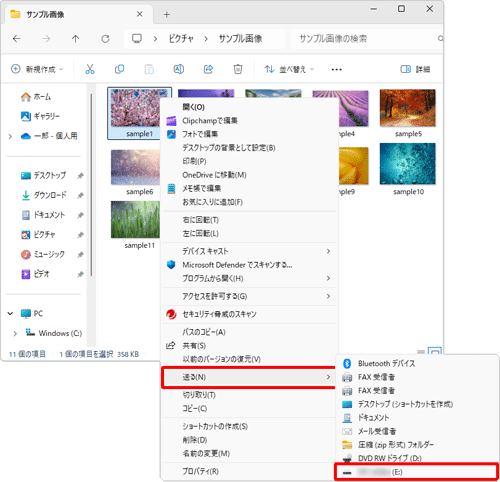This screenshot has width=500, height=482.
Task: Click the Paste icon in toolbar
Action: coord(149,69)
